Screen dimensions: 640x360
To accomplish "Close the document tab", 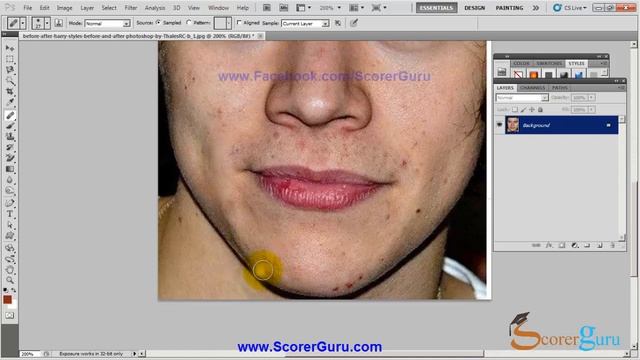I will click(260, 36).
